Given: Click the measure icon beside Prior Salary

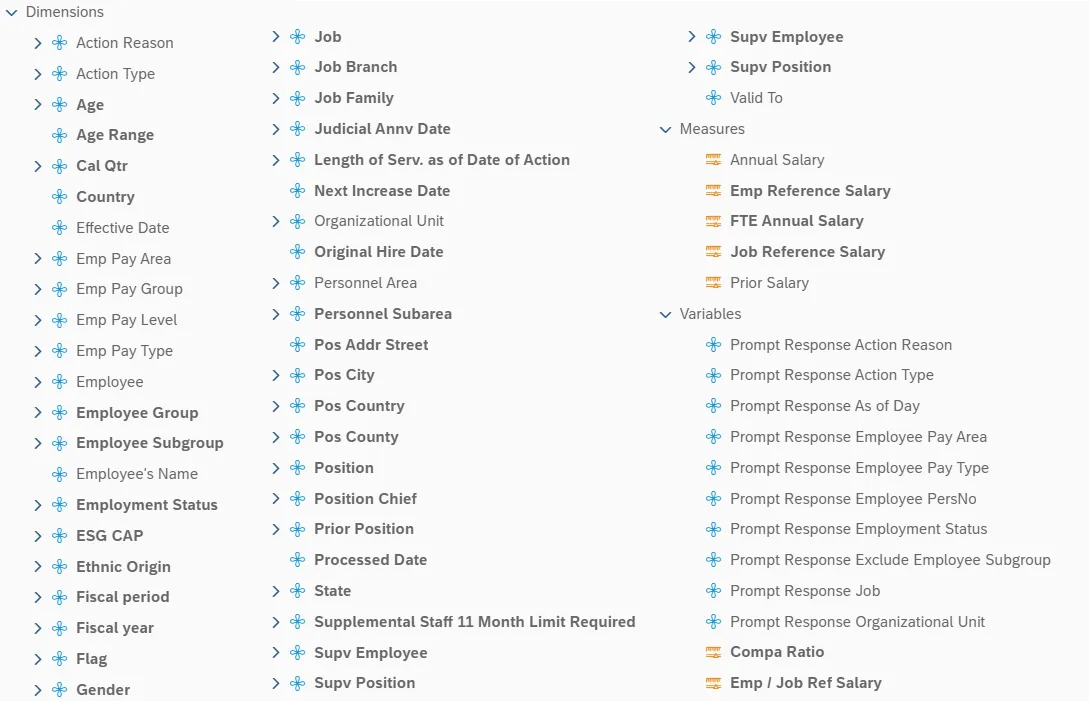Looking at the screenshot, I should [713, 283].
